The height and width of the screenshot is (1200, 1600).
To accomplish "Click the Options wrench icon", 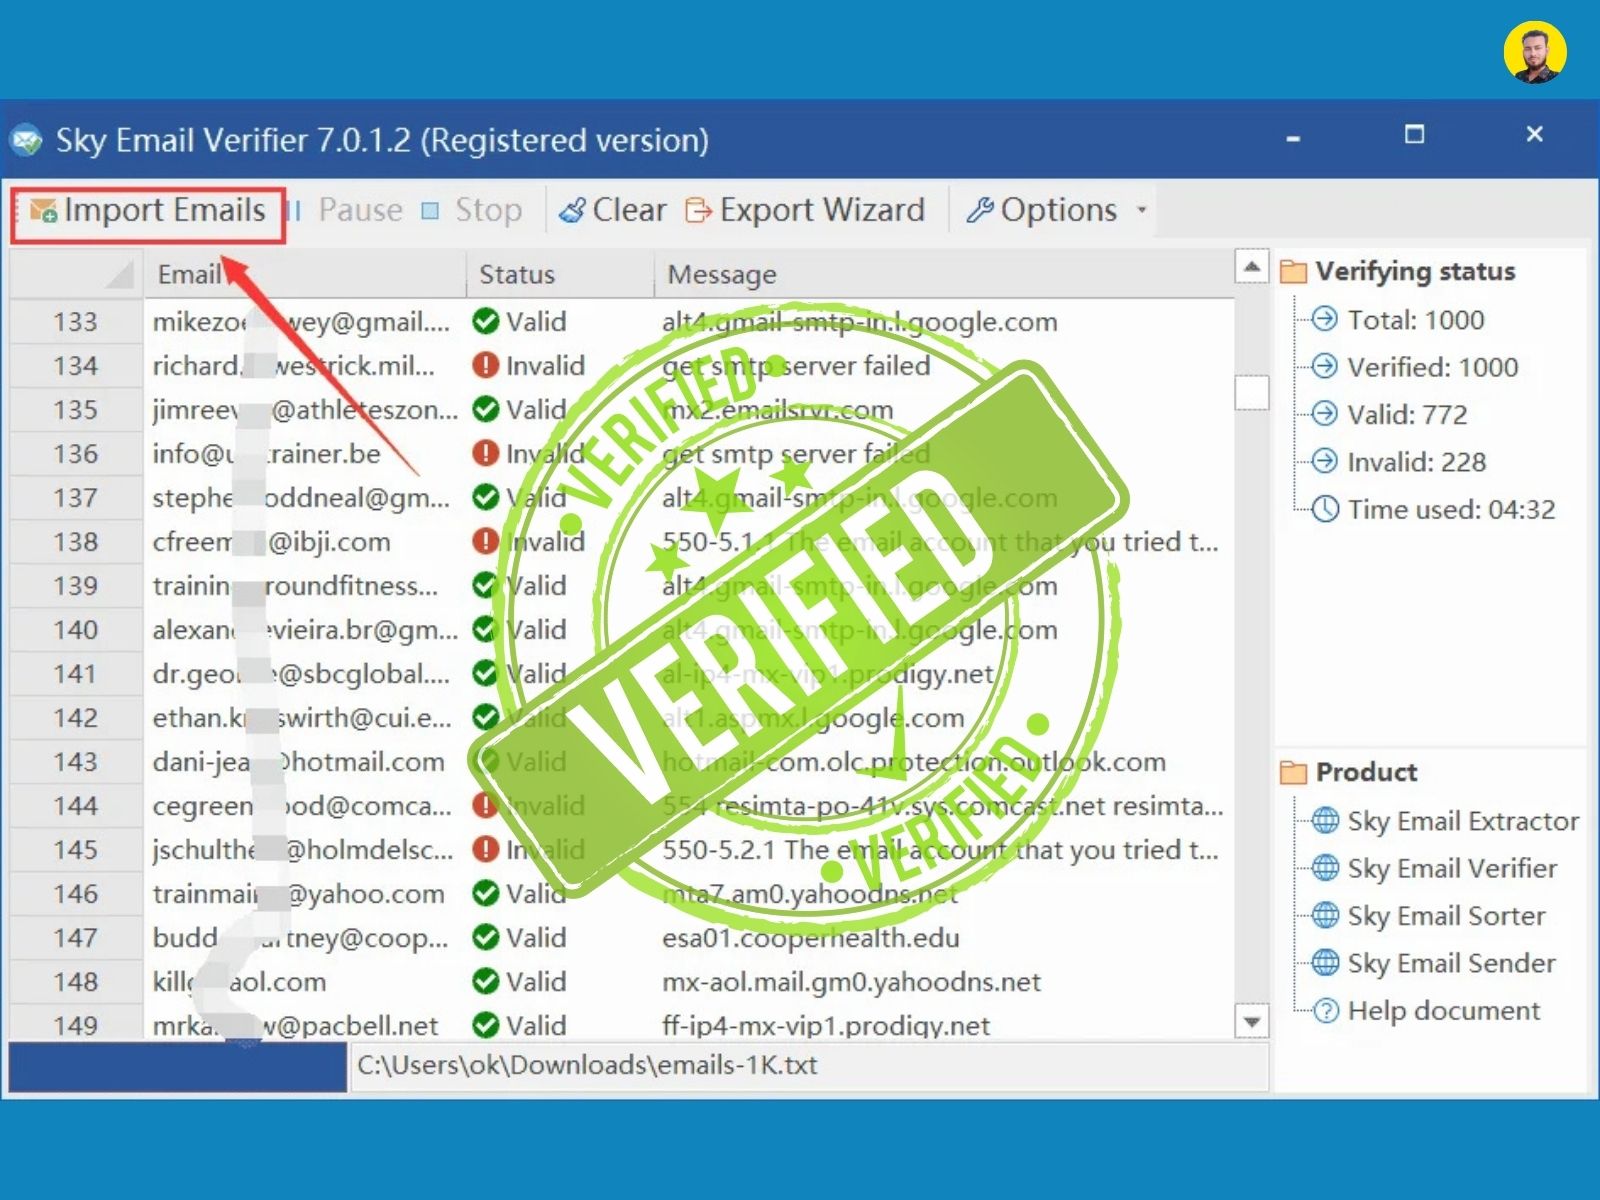I will coord(980,210).
